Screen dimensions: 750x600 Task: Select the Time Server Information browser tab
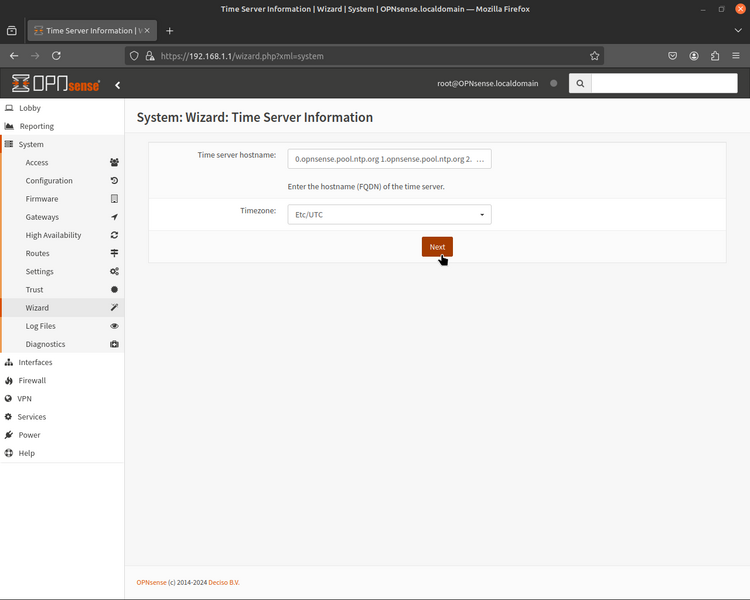tap(92, 31)
